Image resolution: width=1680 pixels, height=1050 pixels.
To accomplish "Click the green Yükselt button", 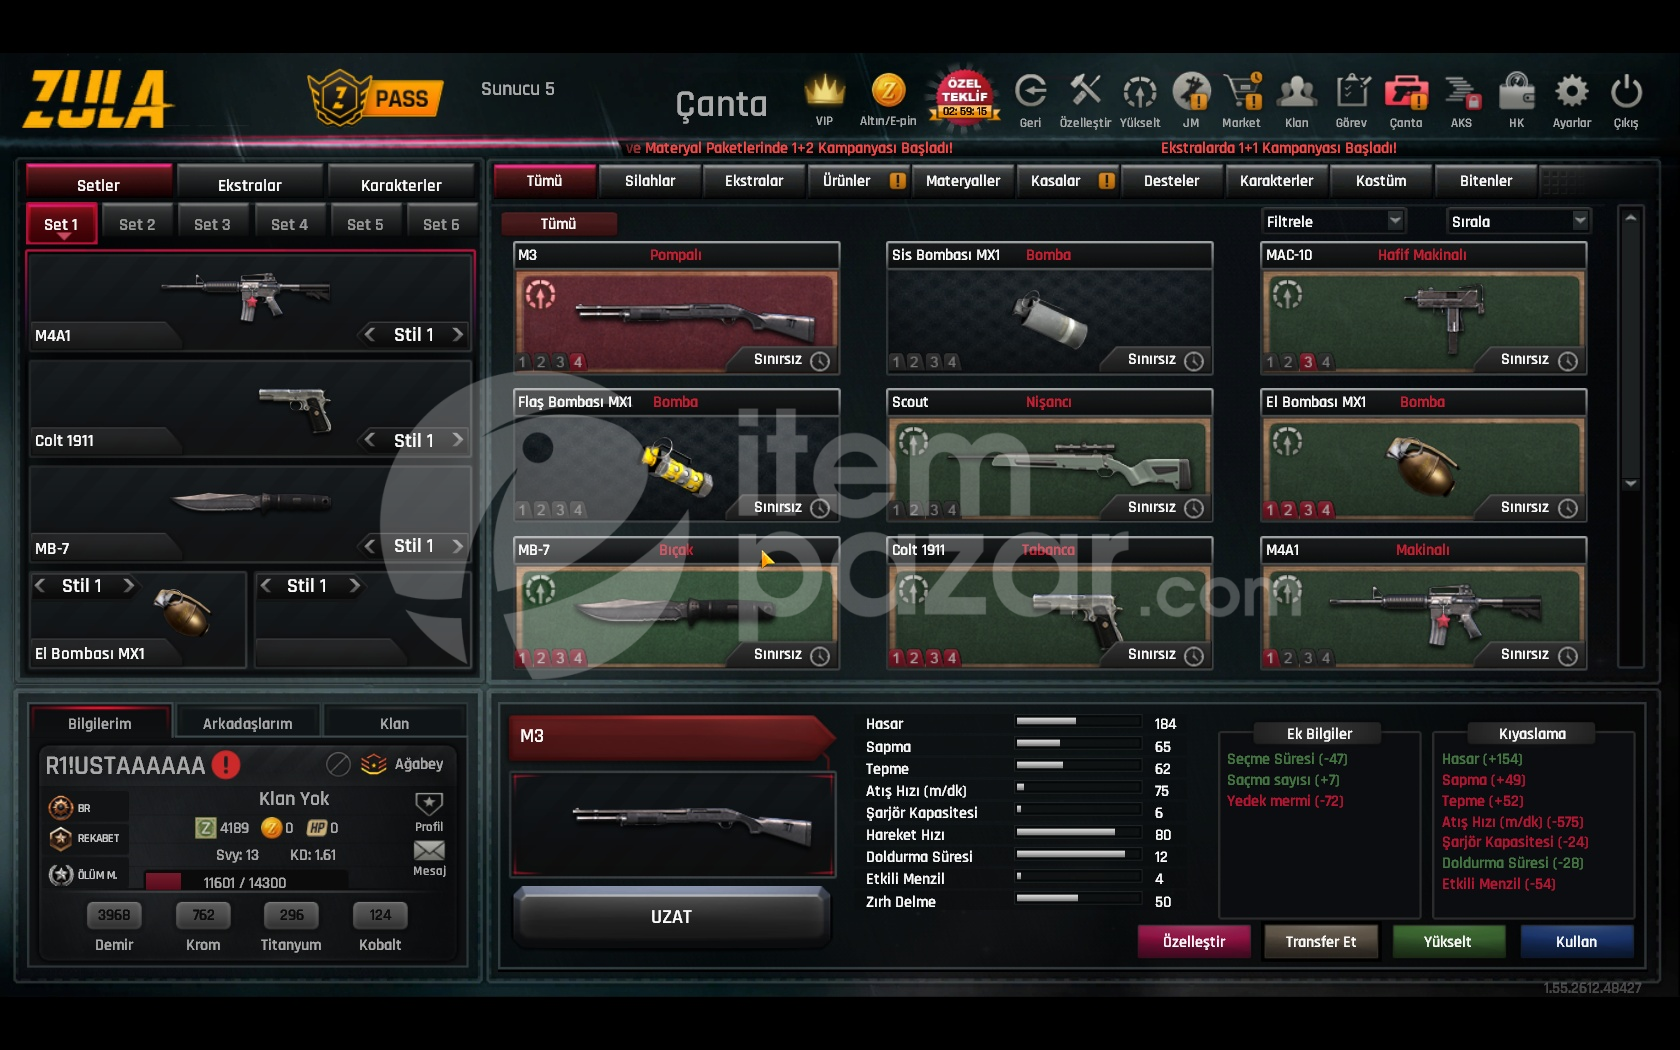I will (x=1448, y=941).
